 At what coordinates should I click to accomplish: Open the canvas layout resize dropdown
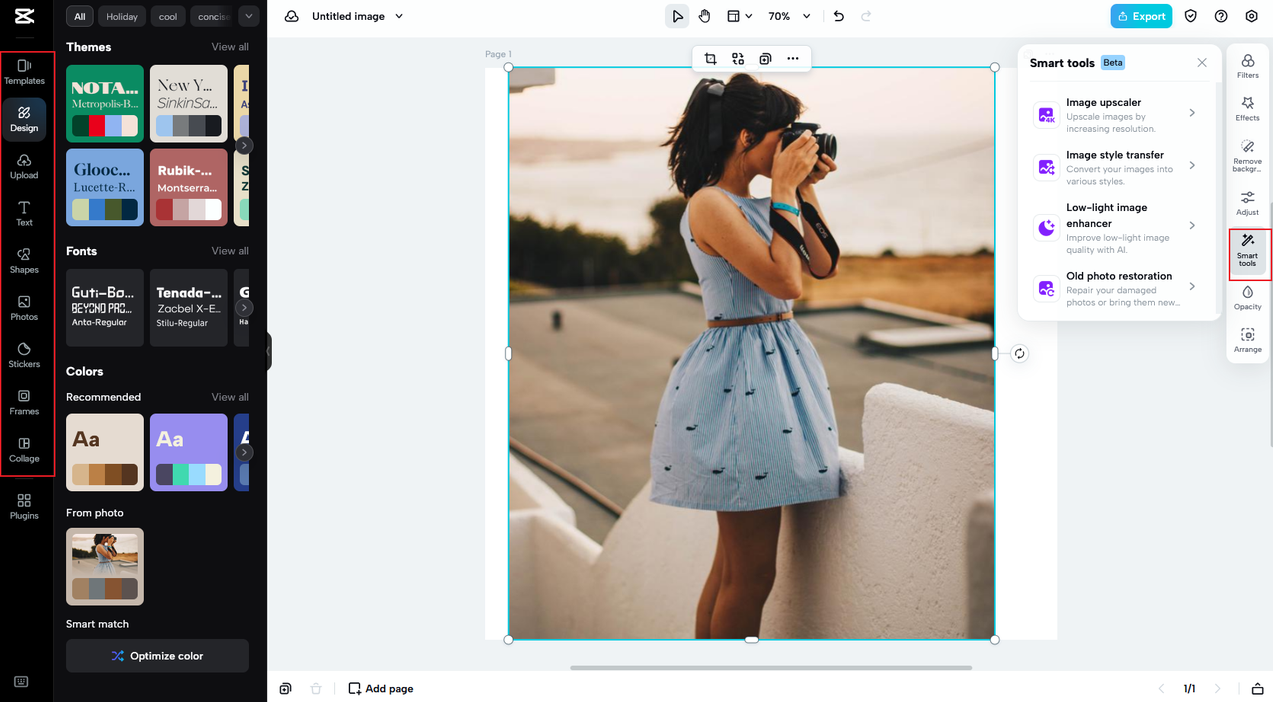tap(739, 16)
